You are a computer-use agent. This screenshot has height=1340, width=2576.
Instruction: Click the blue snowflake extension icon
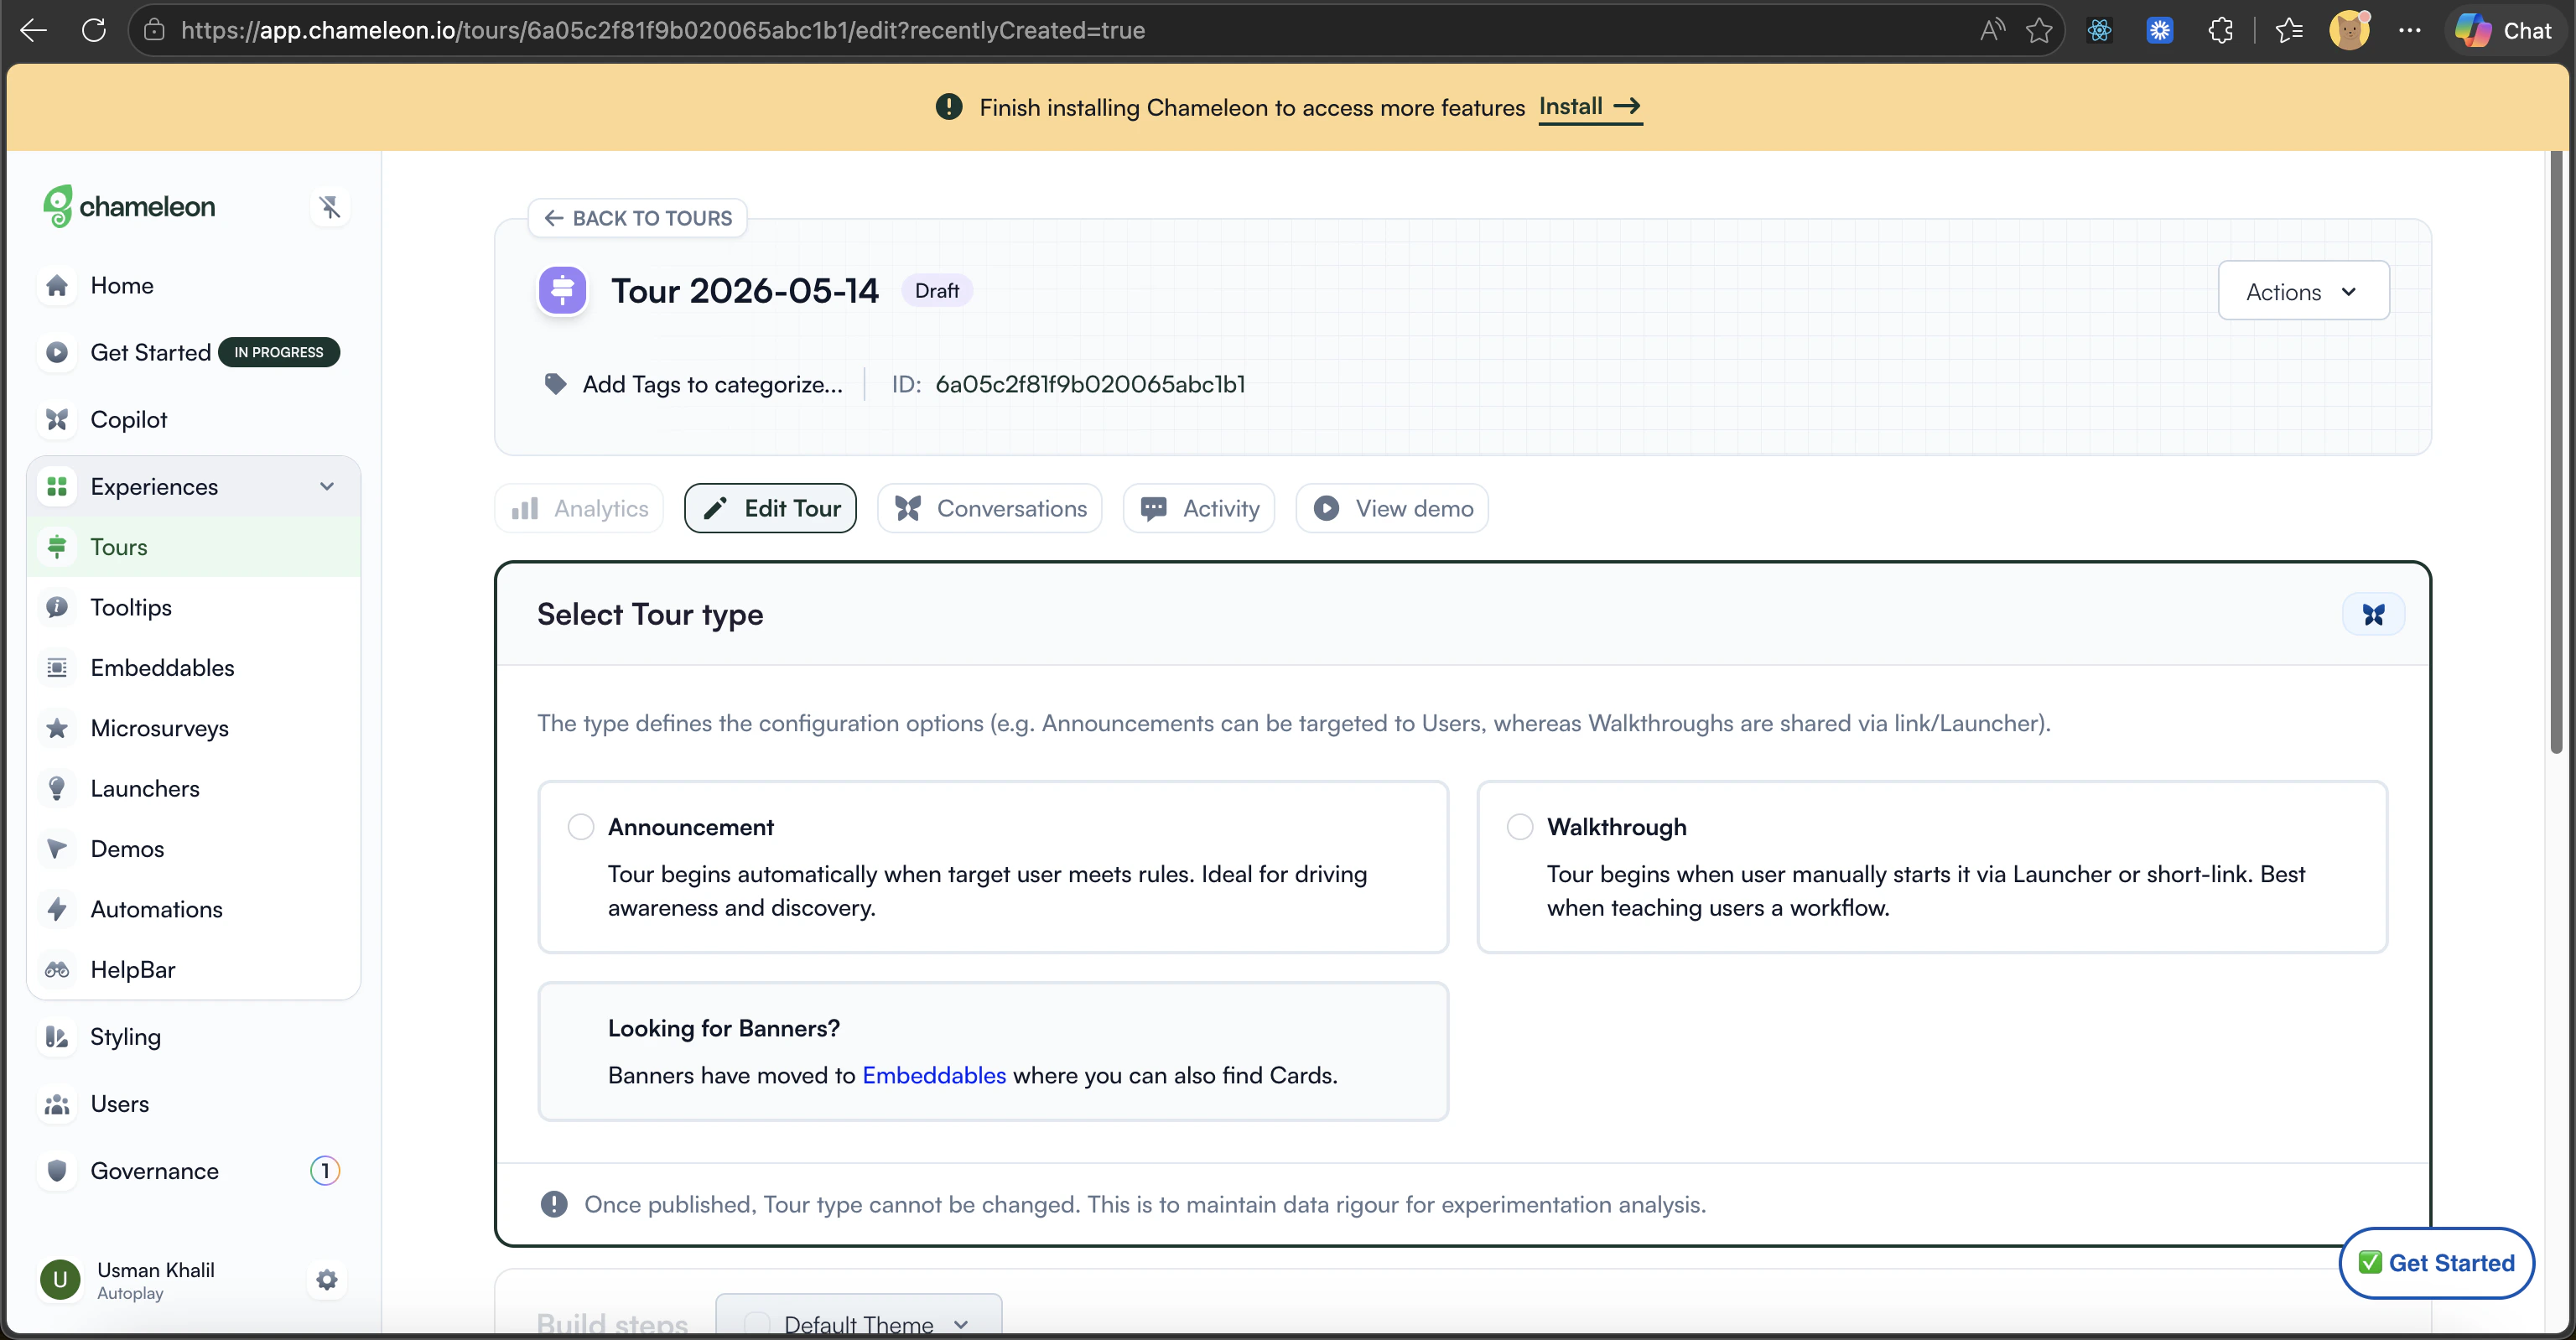click(2160, 30)
